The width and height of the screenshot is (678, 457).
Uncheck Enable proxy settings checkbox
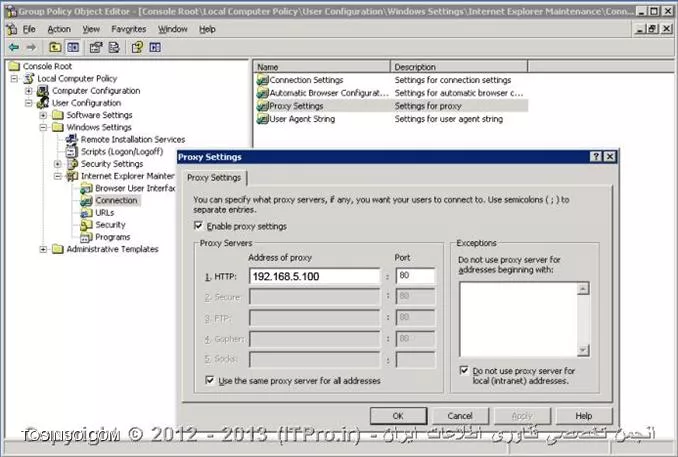click(198, 226)
